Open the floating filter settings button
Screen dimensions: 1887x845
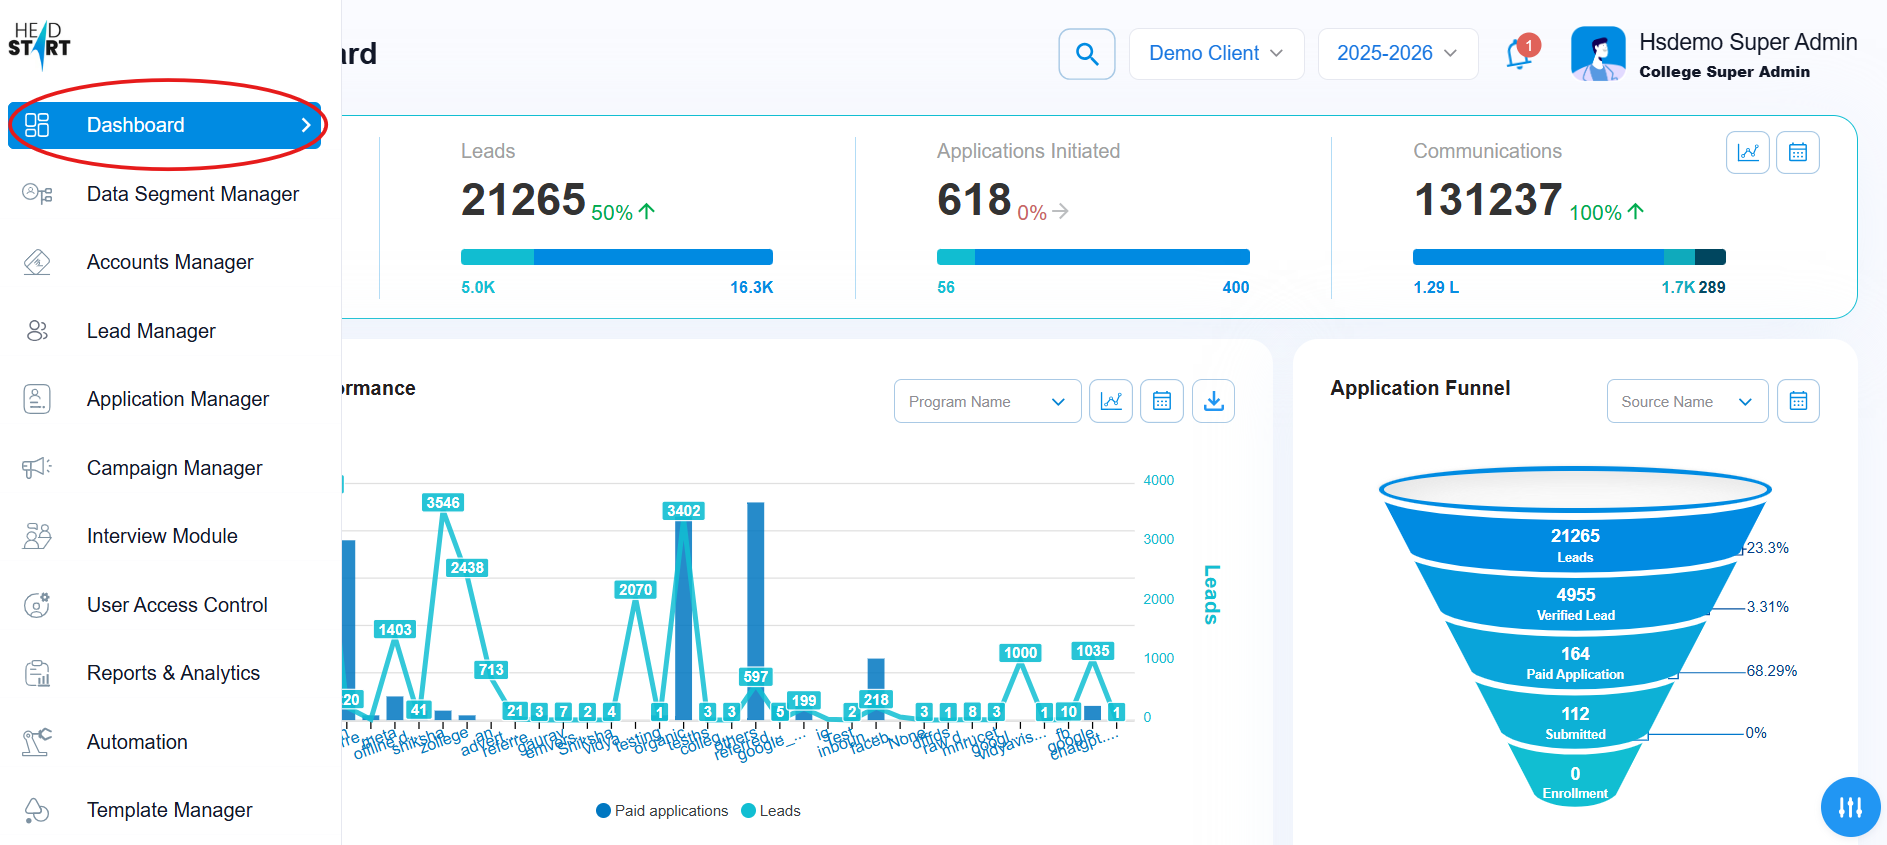point(1850,806)
